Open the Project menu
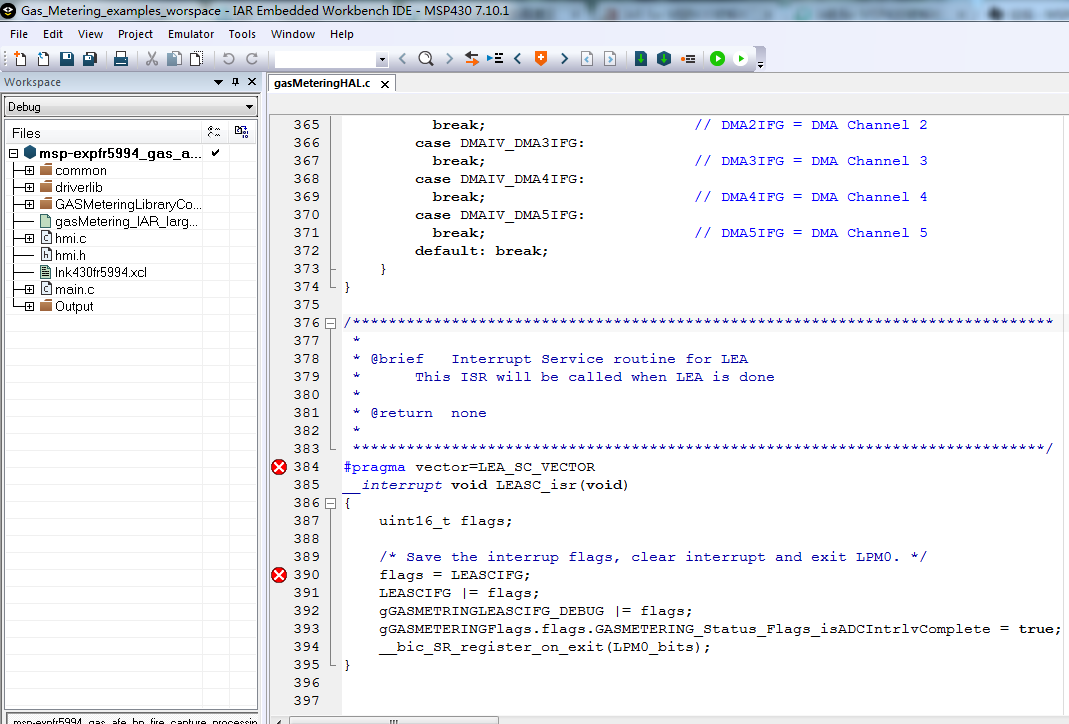The image size is (1069, 724). point(135,34)
